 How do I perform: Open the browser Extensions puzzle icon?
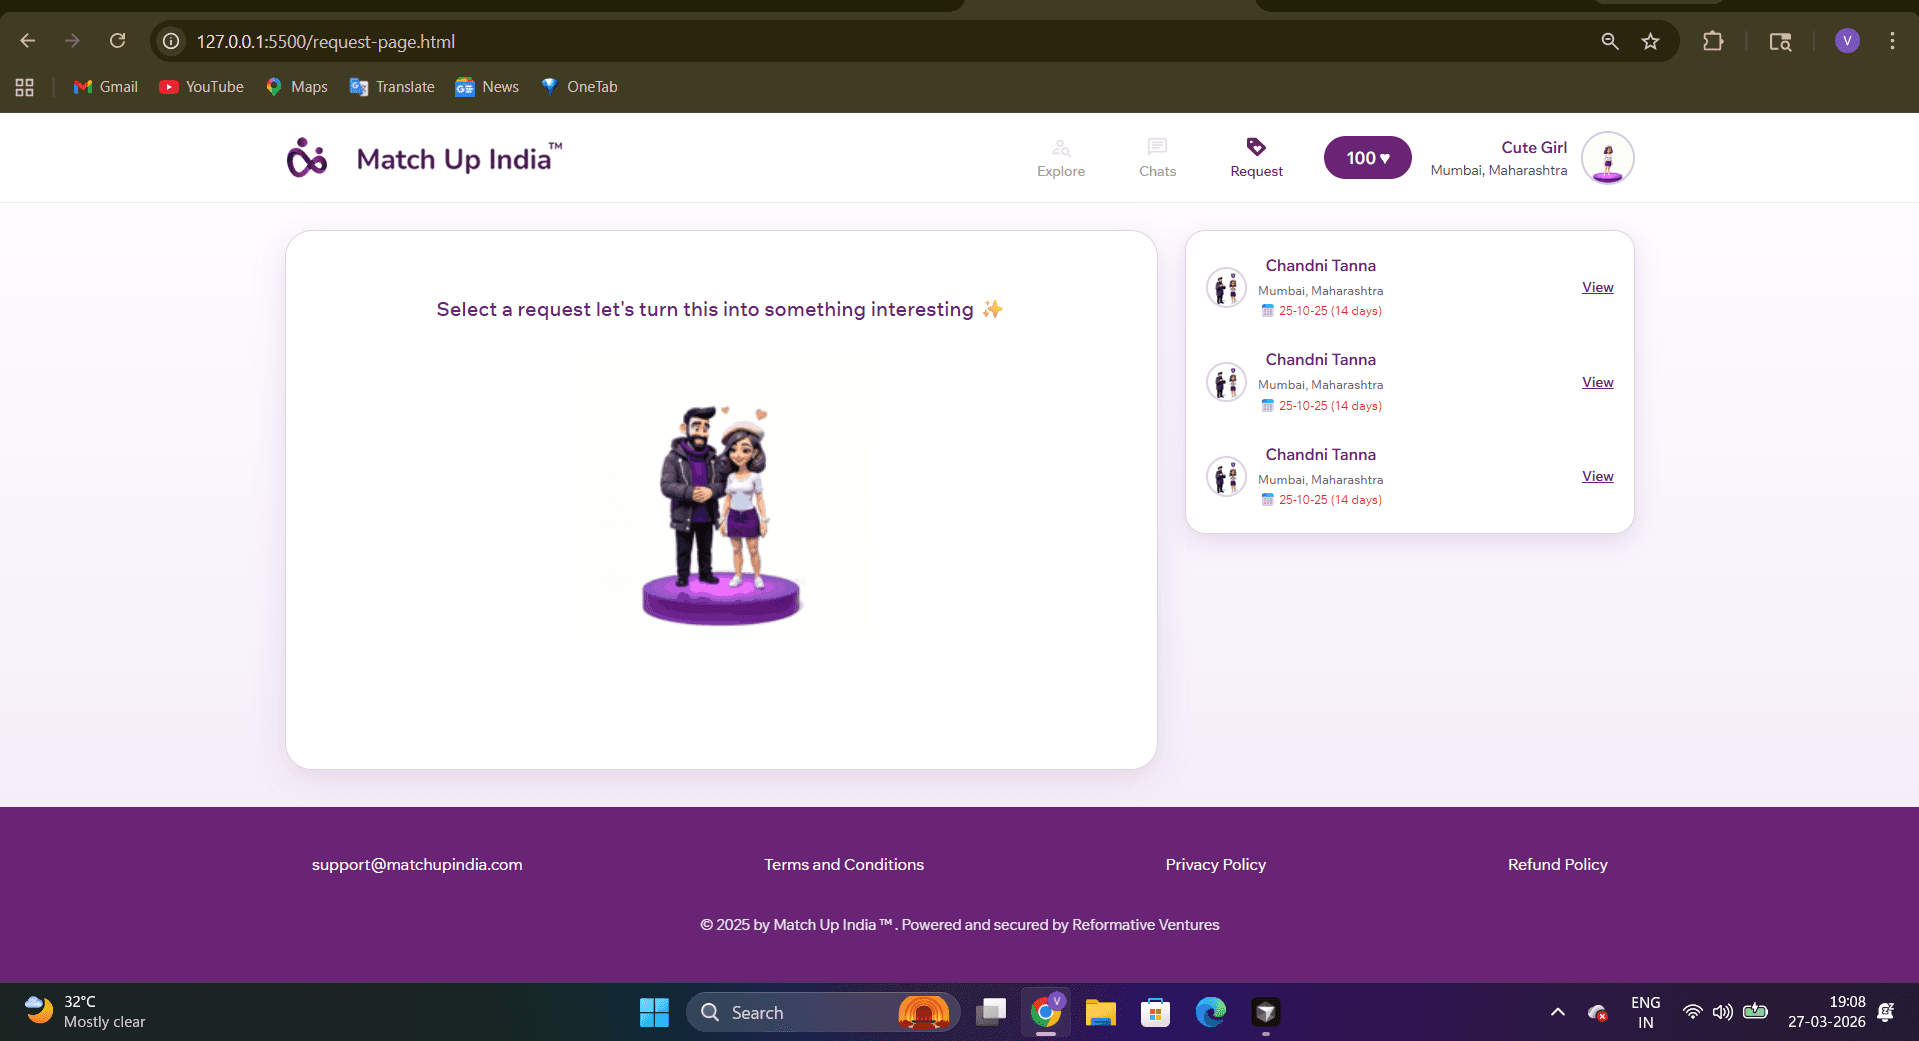click(1713, 41)
